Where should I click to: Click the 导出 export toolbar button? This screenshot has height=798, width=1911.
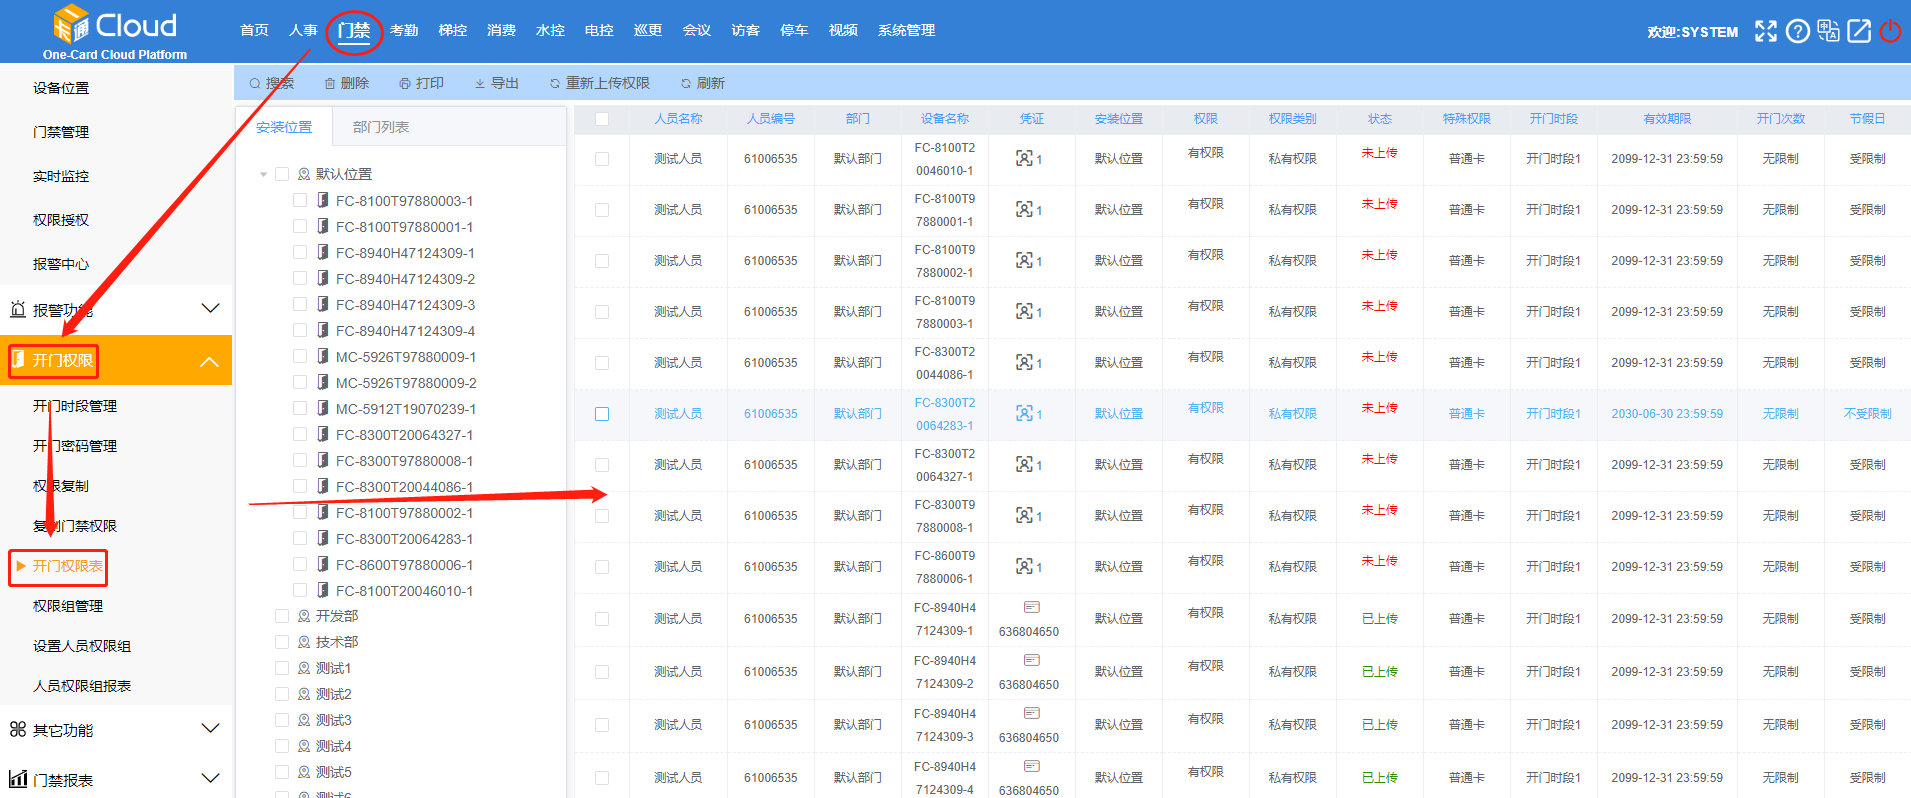coord(496,83)
